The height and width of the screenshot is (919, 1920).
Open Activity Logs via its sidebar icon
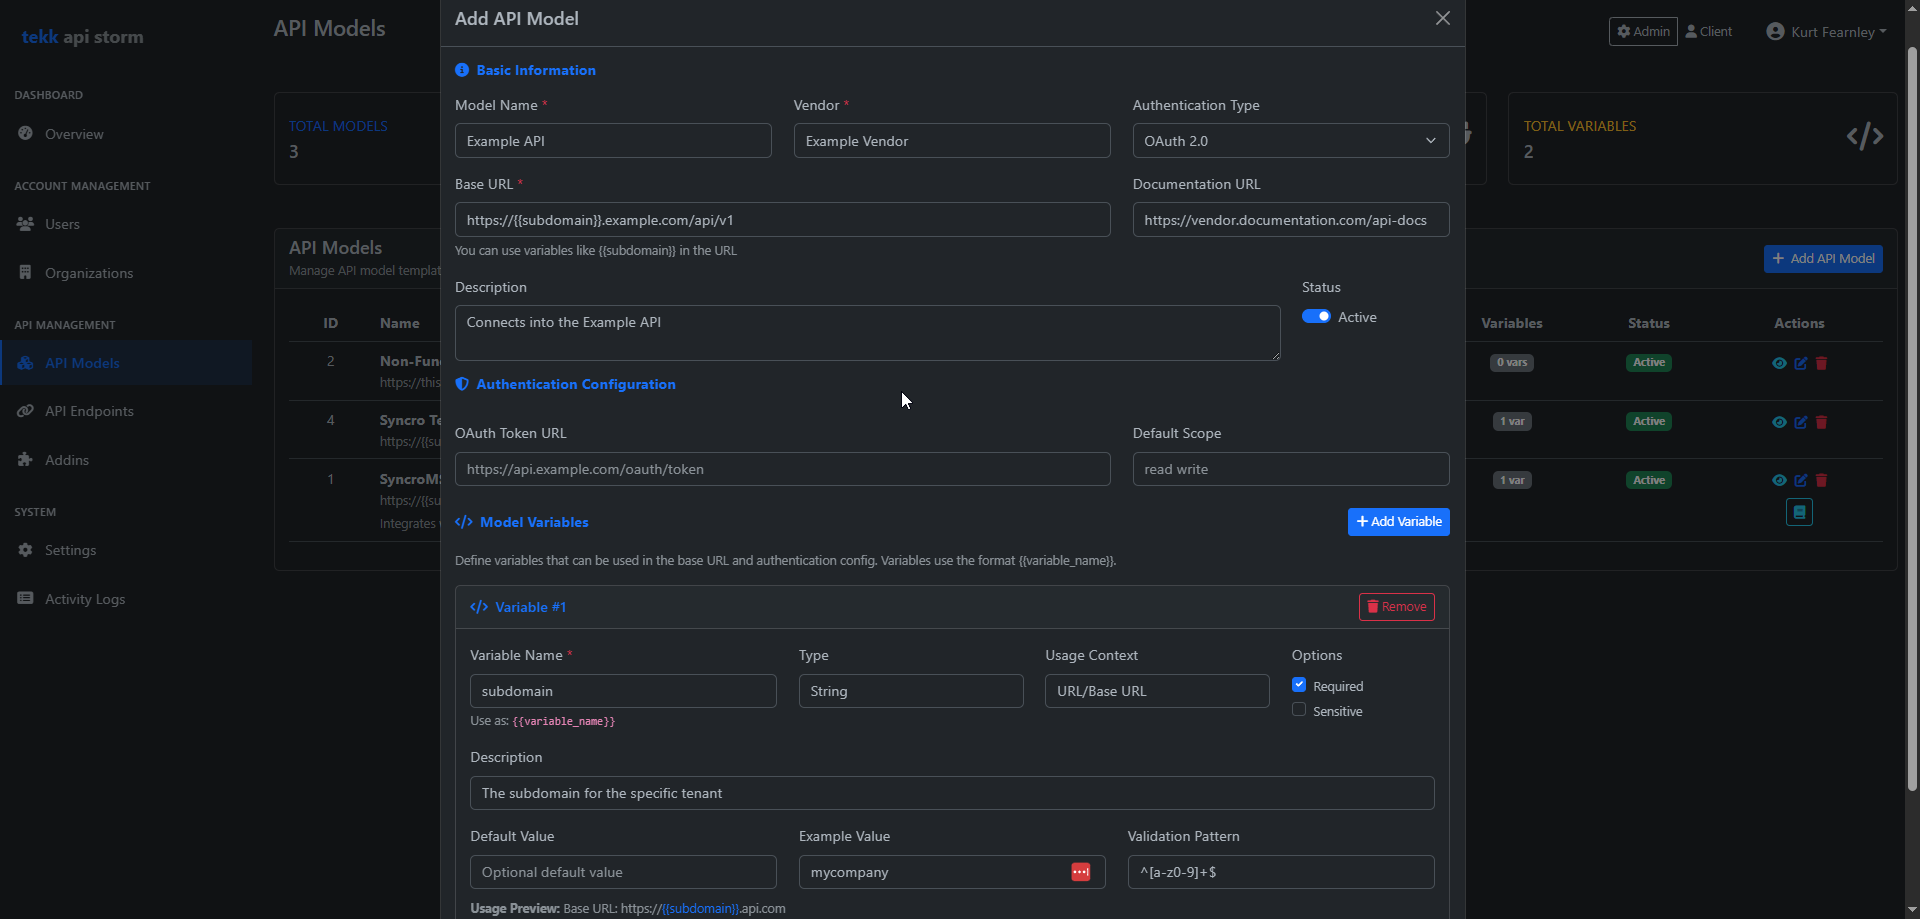(24, 598)
